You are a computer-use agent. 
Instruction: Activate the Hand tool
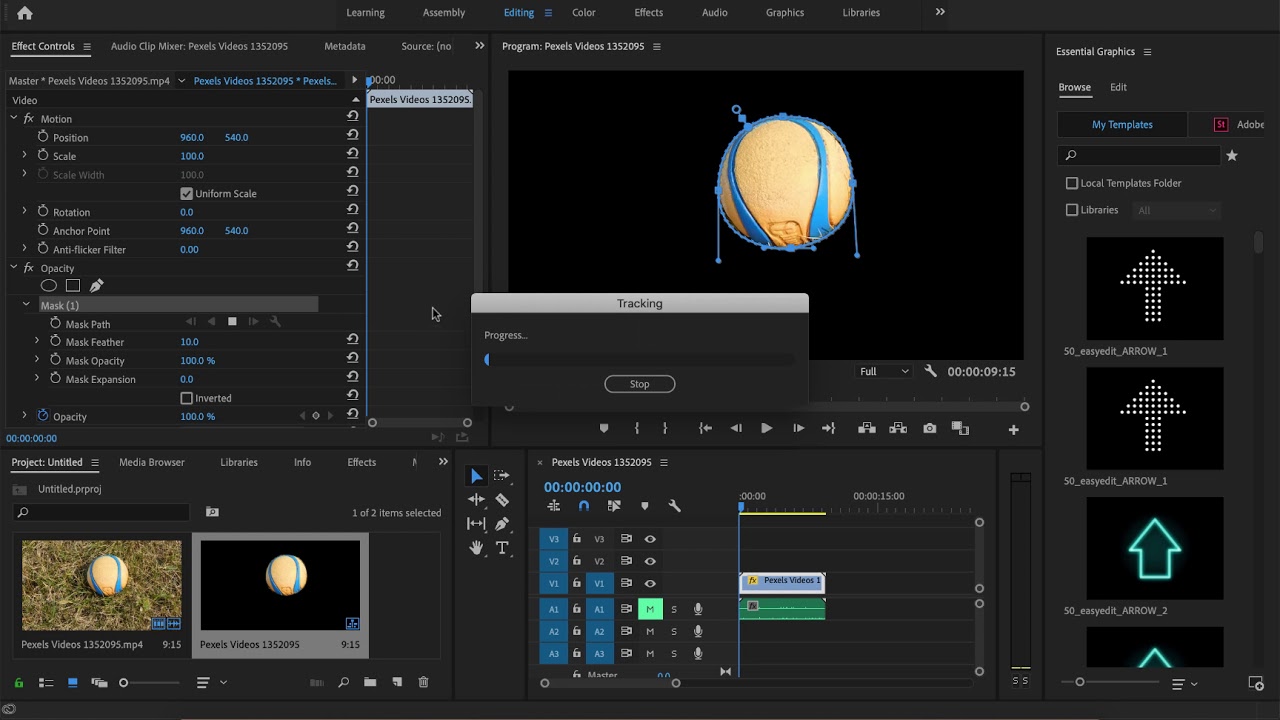pos(477,548)
